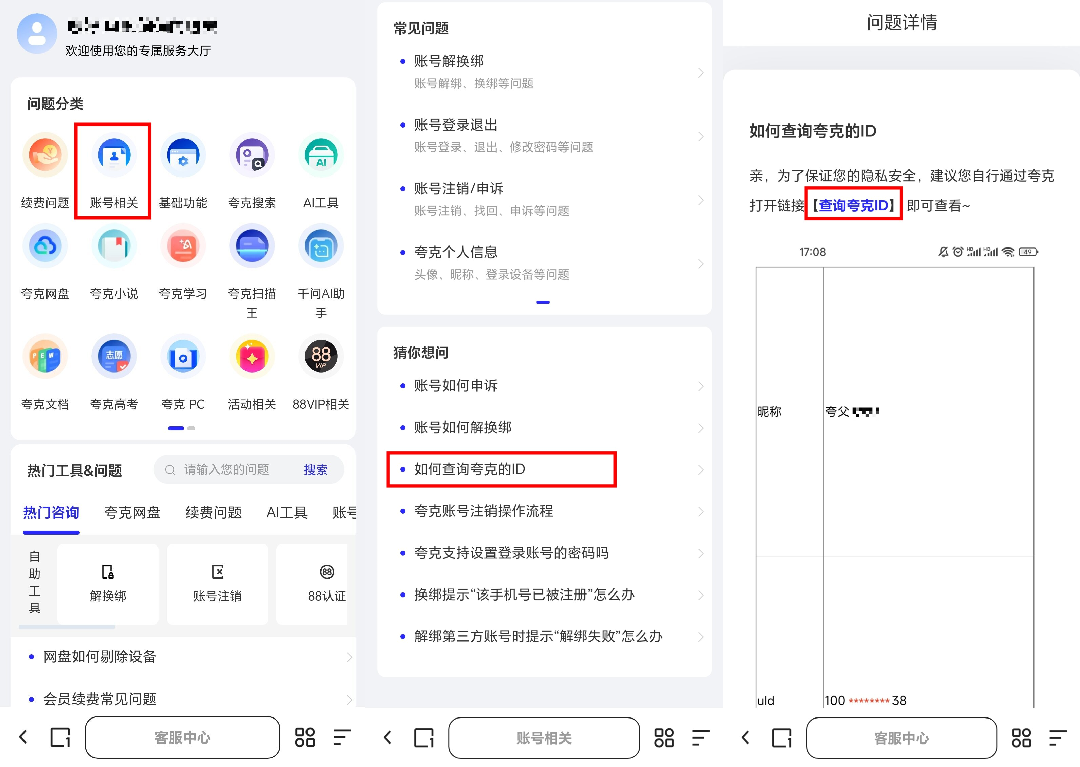Open 换绑提示"该手机号已被注册"怎么办 question
Viewport: 1080px width, 767px height.
(x=523, y=595)
